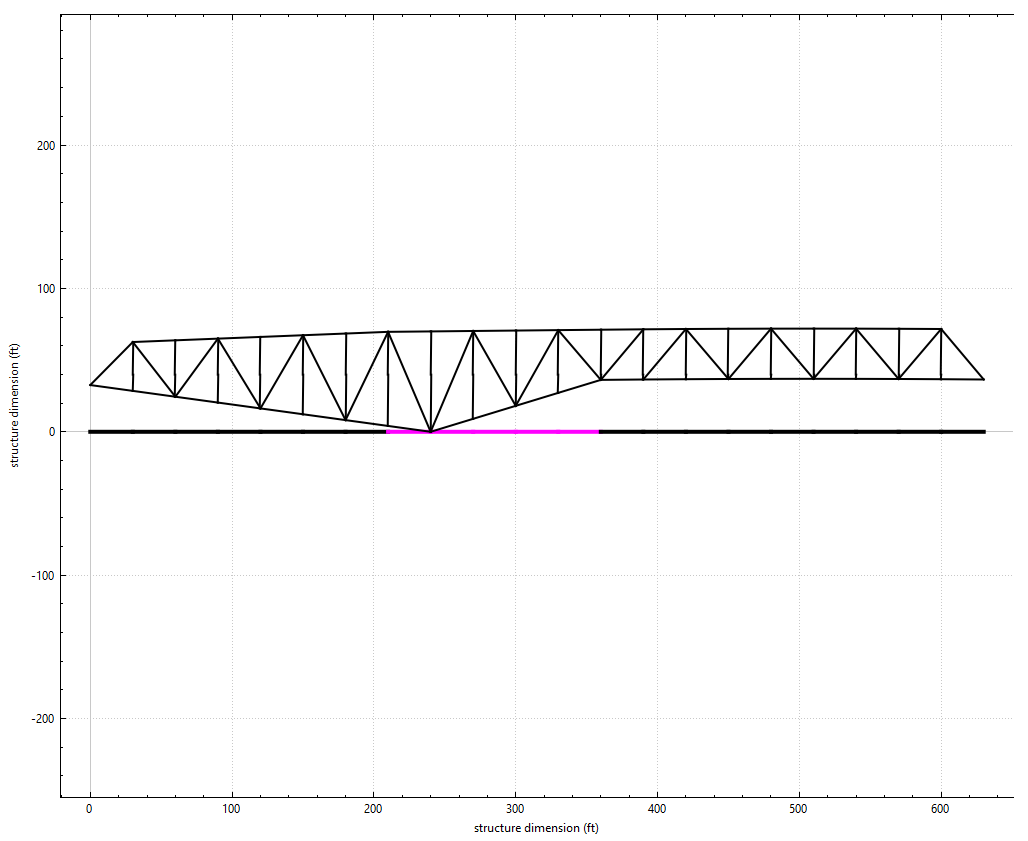Click the y-axis tick label 200
This screenshot has height=841, width=1028.
[x=45, y=146]
